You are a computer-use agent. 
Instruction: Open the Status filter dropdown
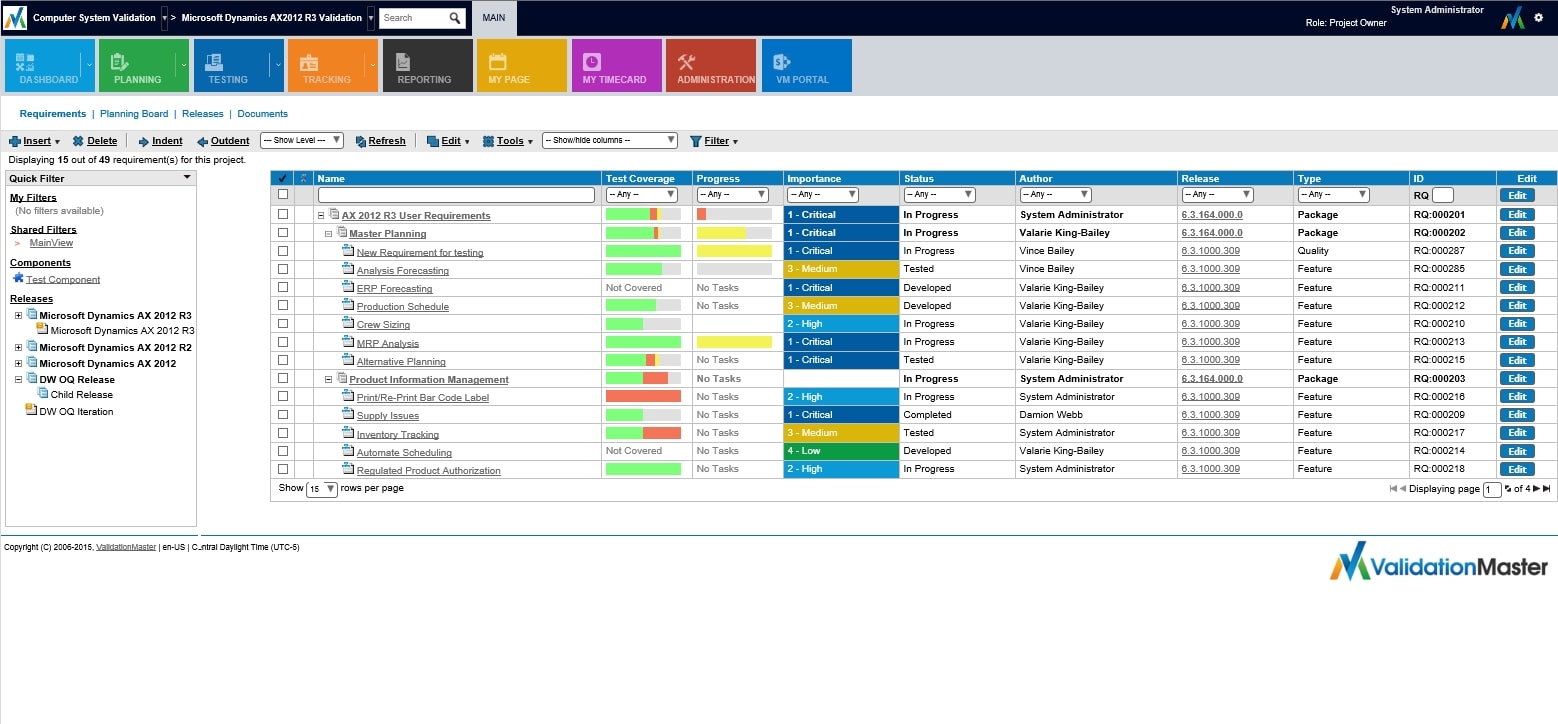(938, 195)
